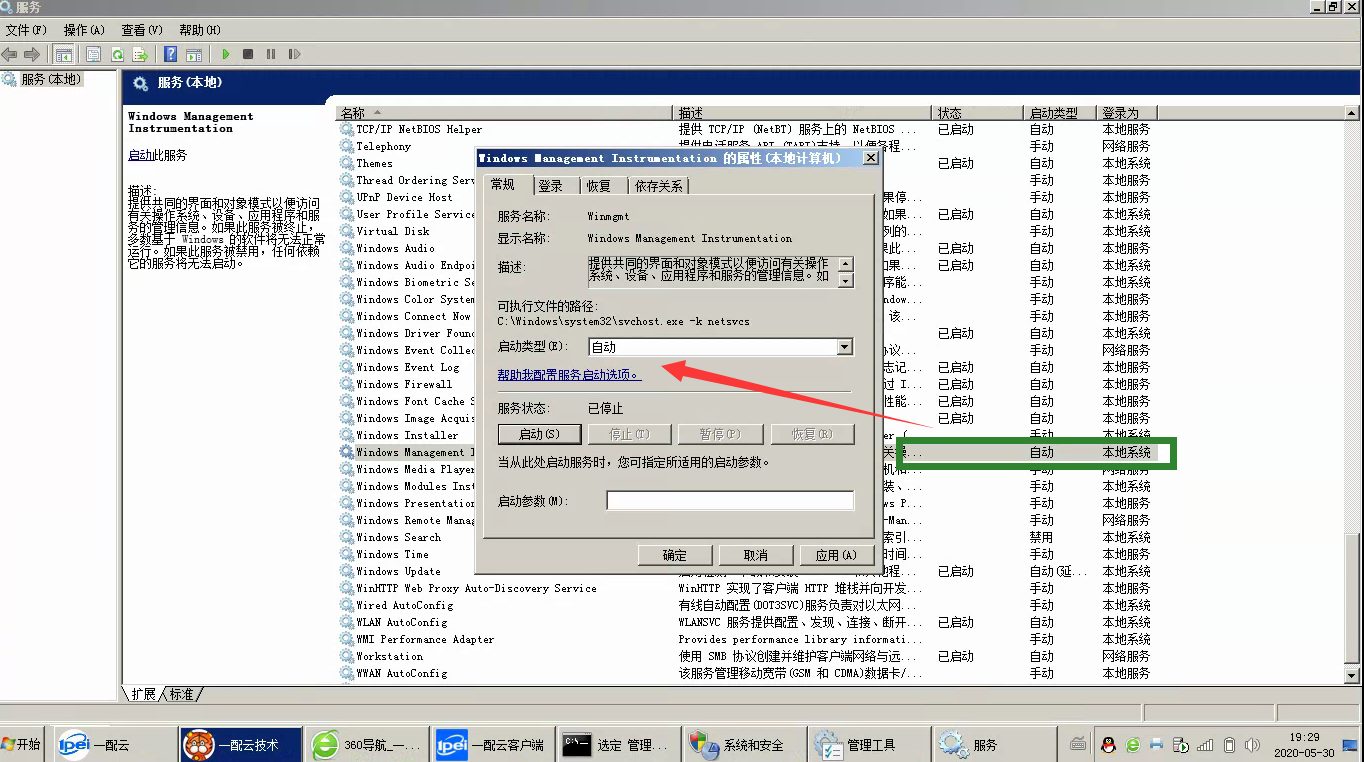Sort by the 启动类型 column header

point(1061,113)
